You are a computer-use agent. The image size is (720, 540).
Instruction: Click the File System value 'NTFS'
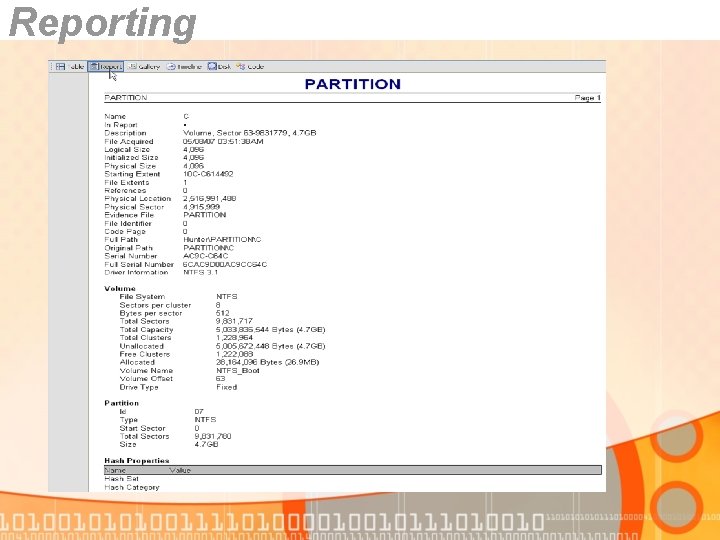coord(227,297)
